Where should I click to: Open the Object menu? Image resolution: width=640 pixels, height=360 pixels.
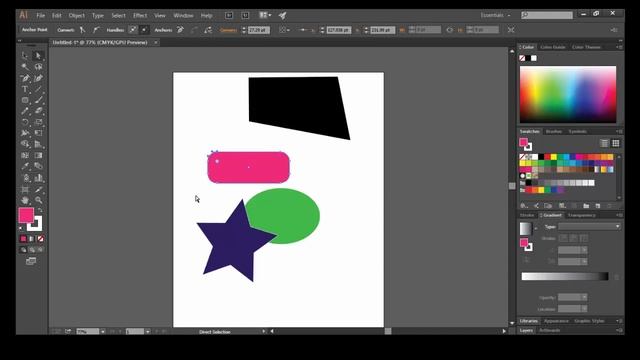click(x=76, y=16)
